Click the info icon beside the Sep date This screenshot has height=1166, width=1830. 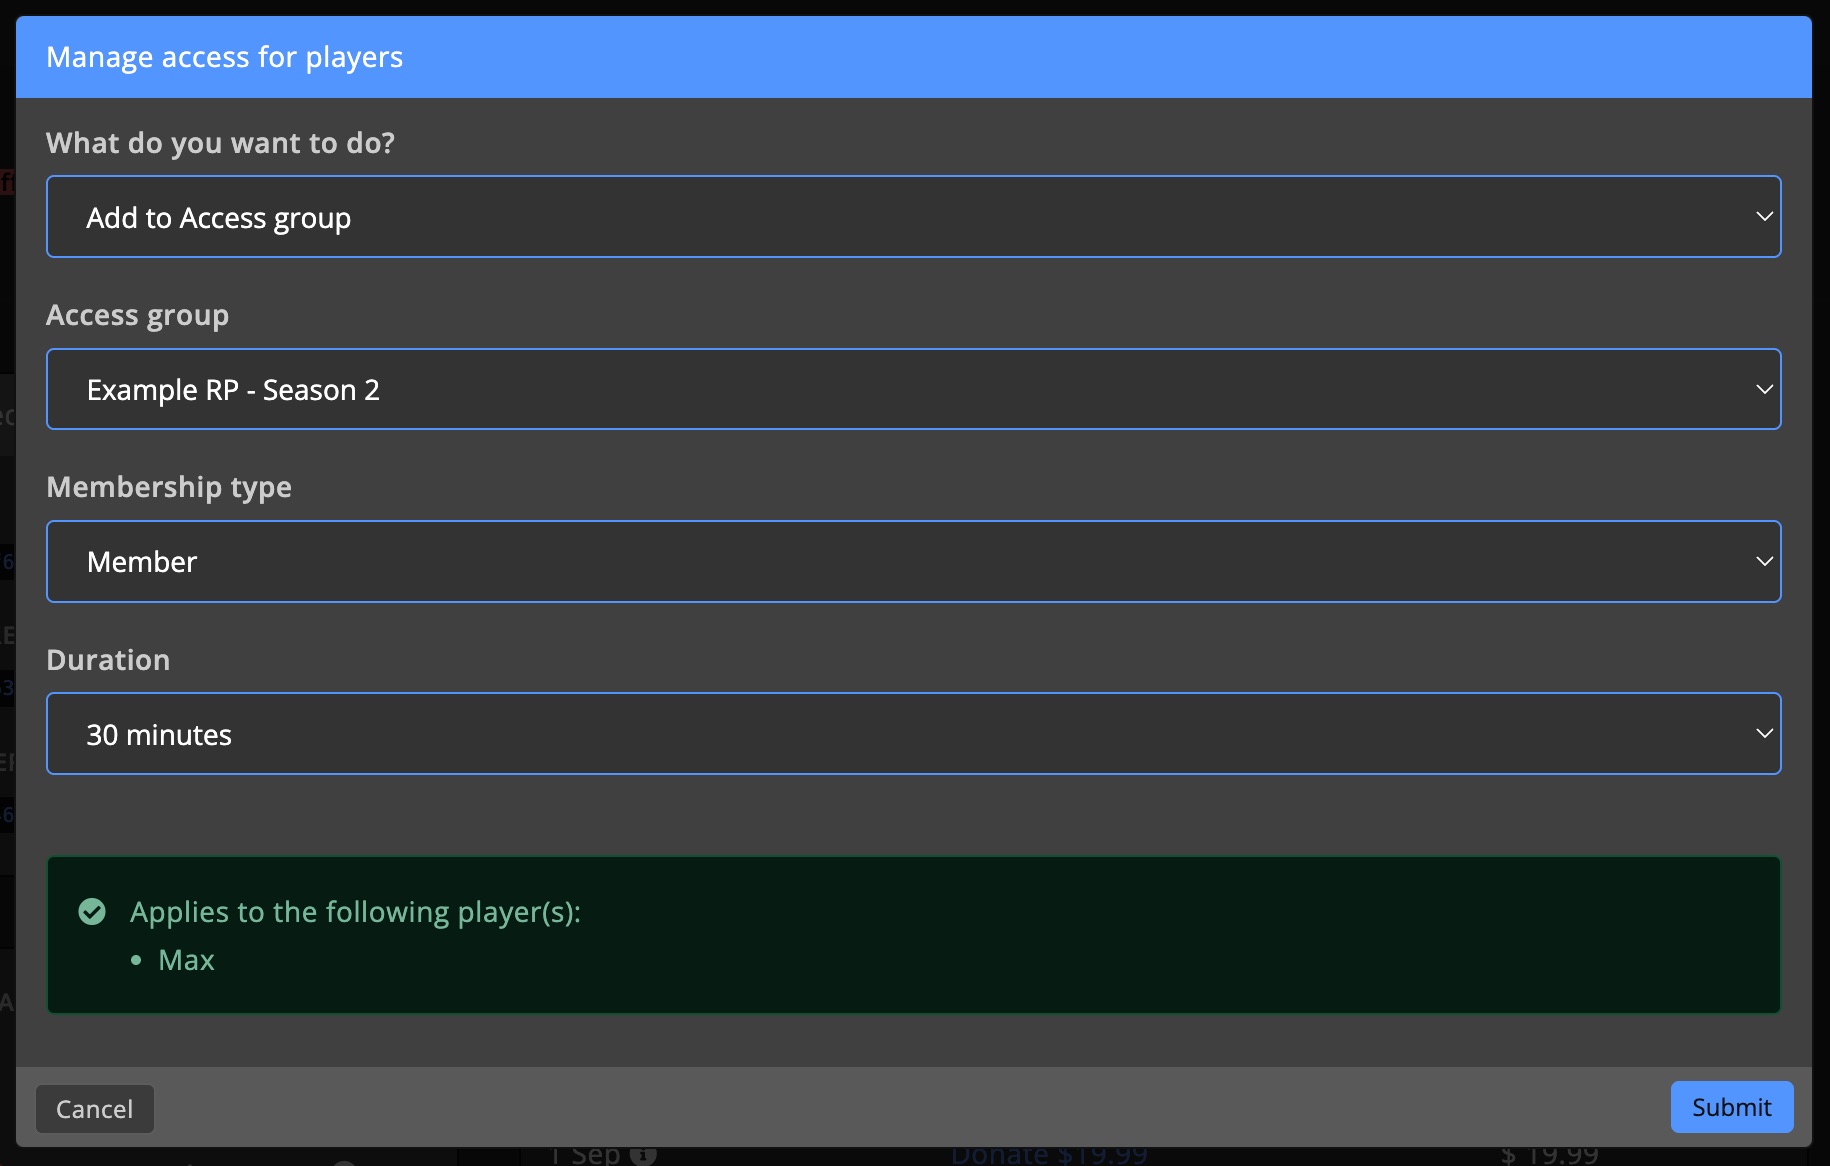[643, 1155]
